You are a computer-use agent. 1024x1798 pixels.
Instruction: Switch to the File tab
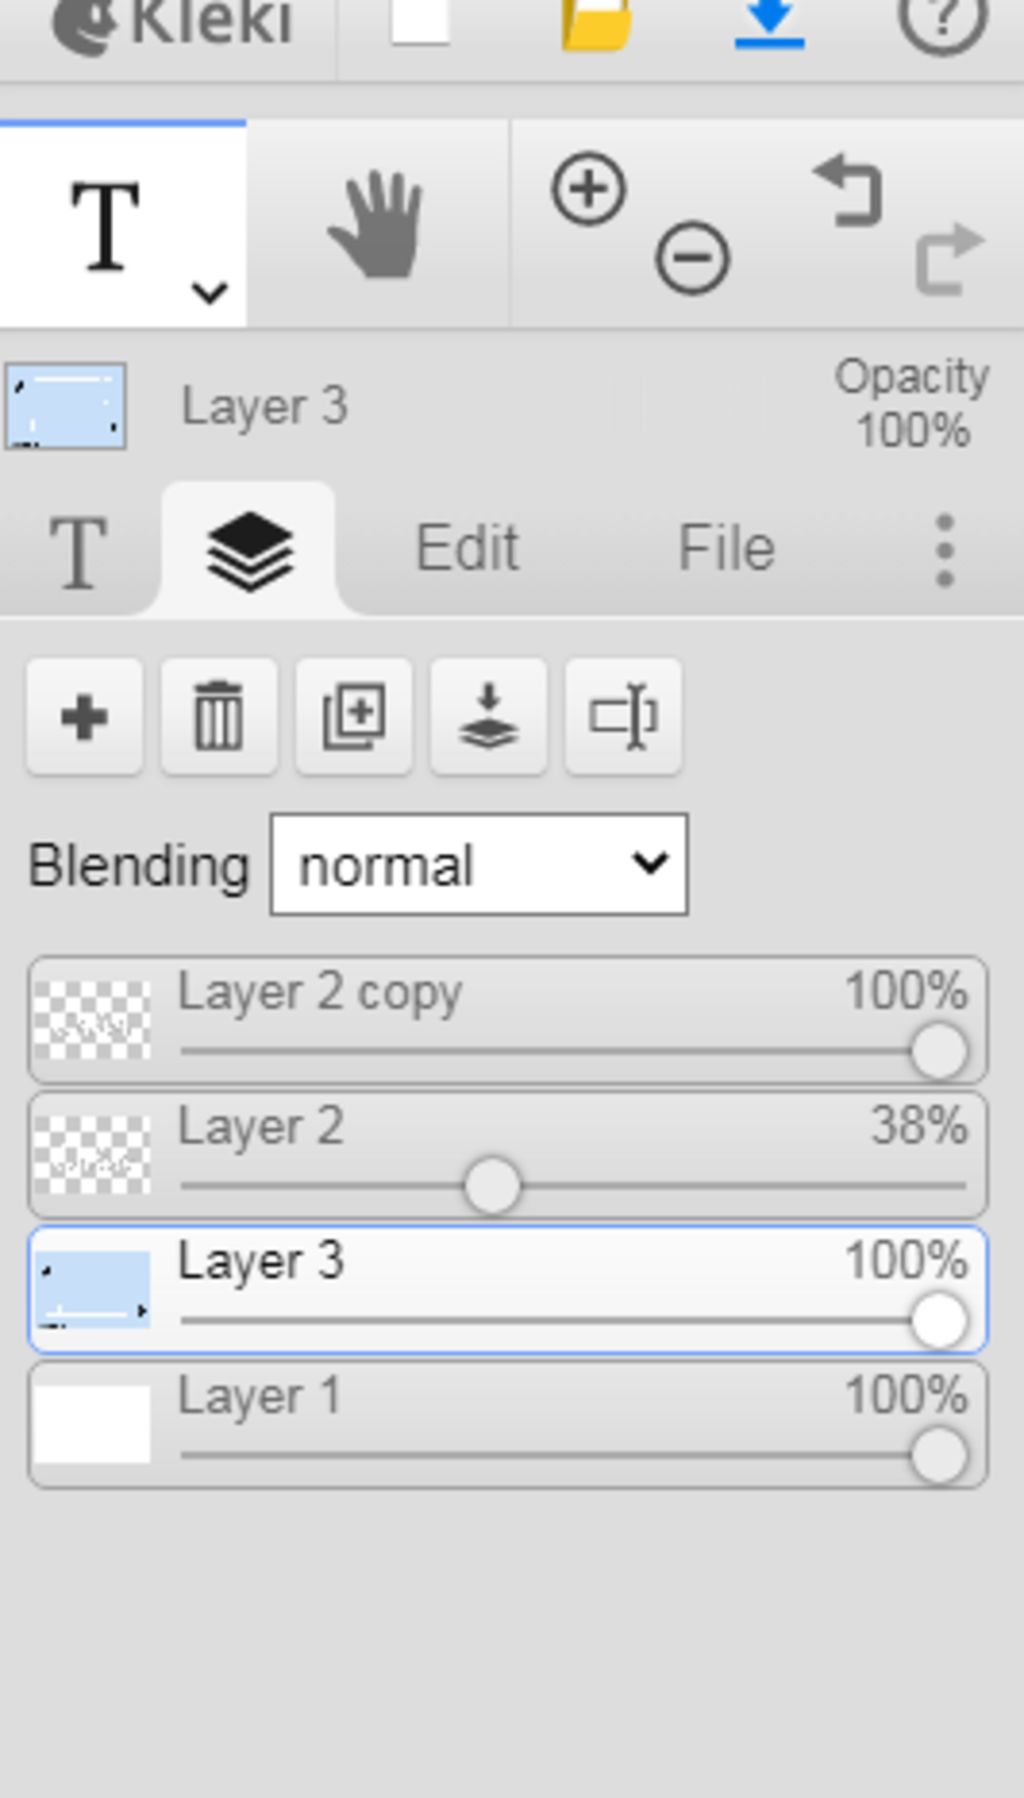pyautogui.click(x=726, y=549)
